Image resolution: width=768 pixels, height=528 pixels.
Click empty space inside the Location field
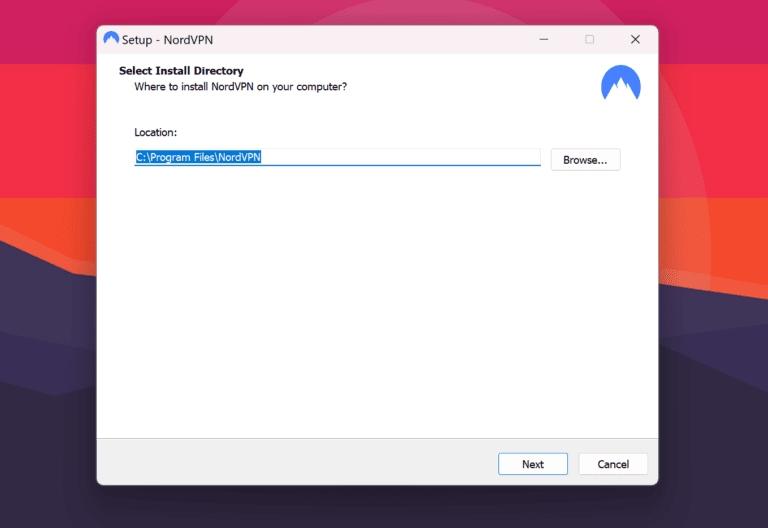(x=400, y=157)
